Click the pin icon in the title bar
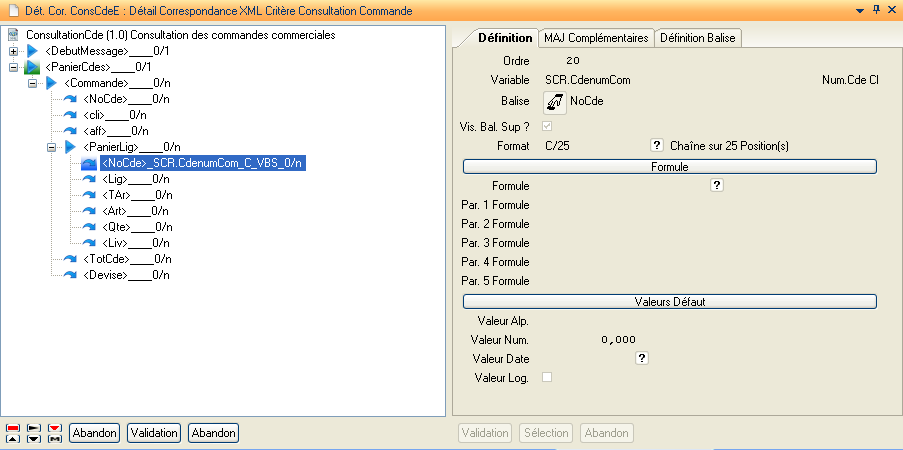Image resolution: width=903 pixels, height=450 pixels. click(877, 9)
